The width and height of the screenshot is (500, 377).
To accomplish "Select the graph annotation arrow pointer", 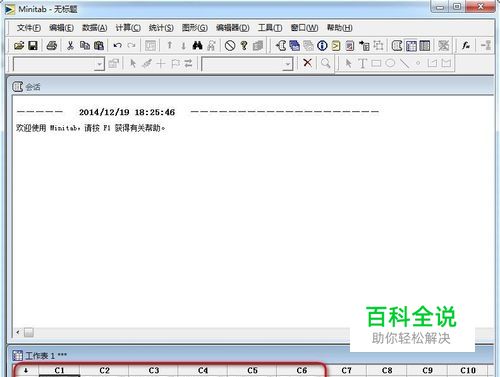I will click(348, 63).
